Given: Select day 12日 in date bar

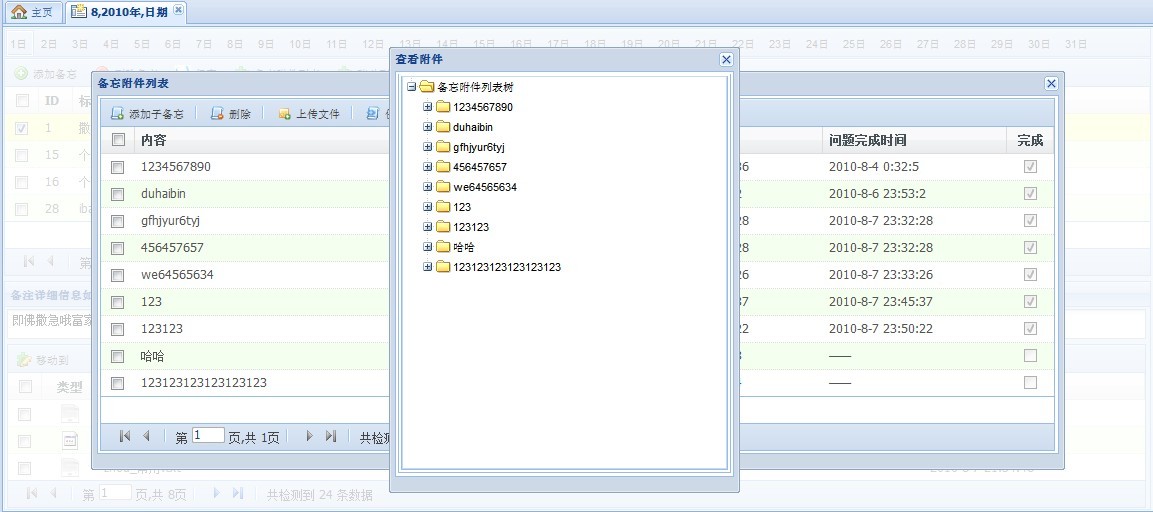Looking at the screenshot, I should pyautogui.click(x=374, y=44).
